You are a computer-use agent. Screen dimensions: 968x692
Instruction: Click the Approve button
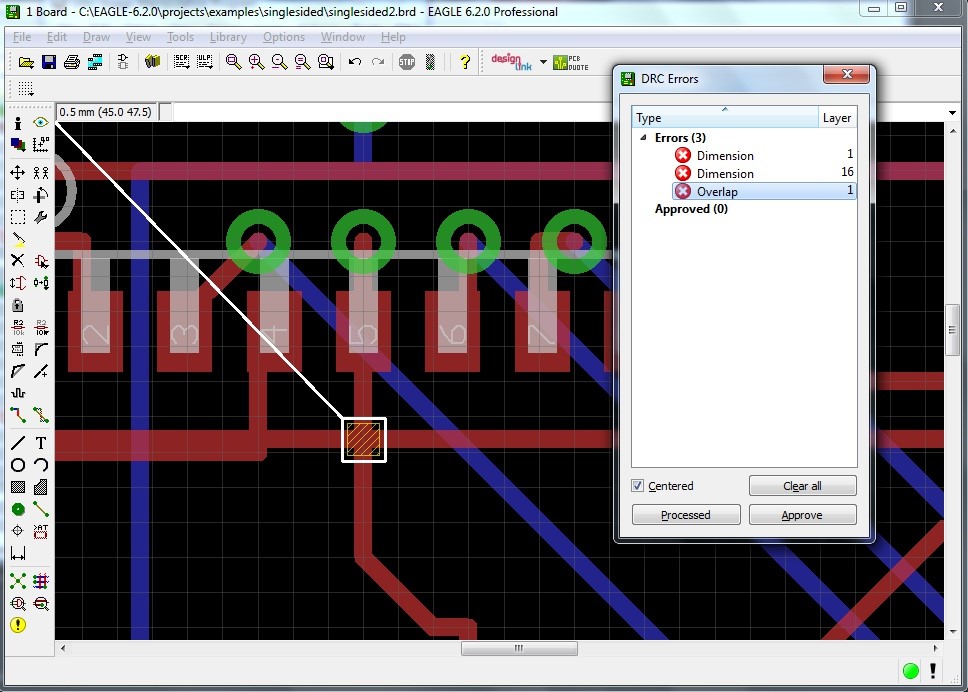tap(802, 515)
